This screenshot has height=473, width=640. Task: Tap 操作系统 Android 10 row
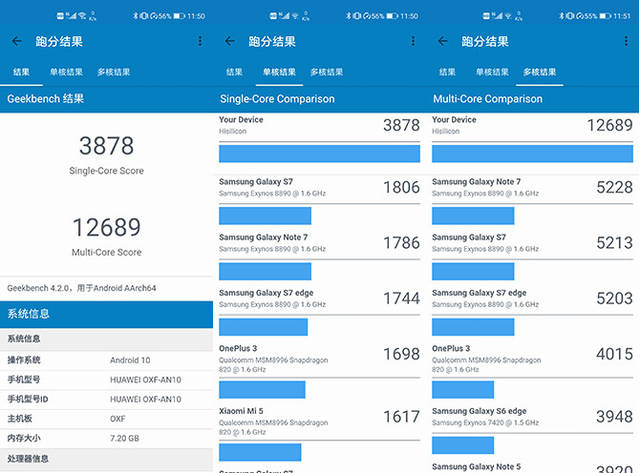106,360
